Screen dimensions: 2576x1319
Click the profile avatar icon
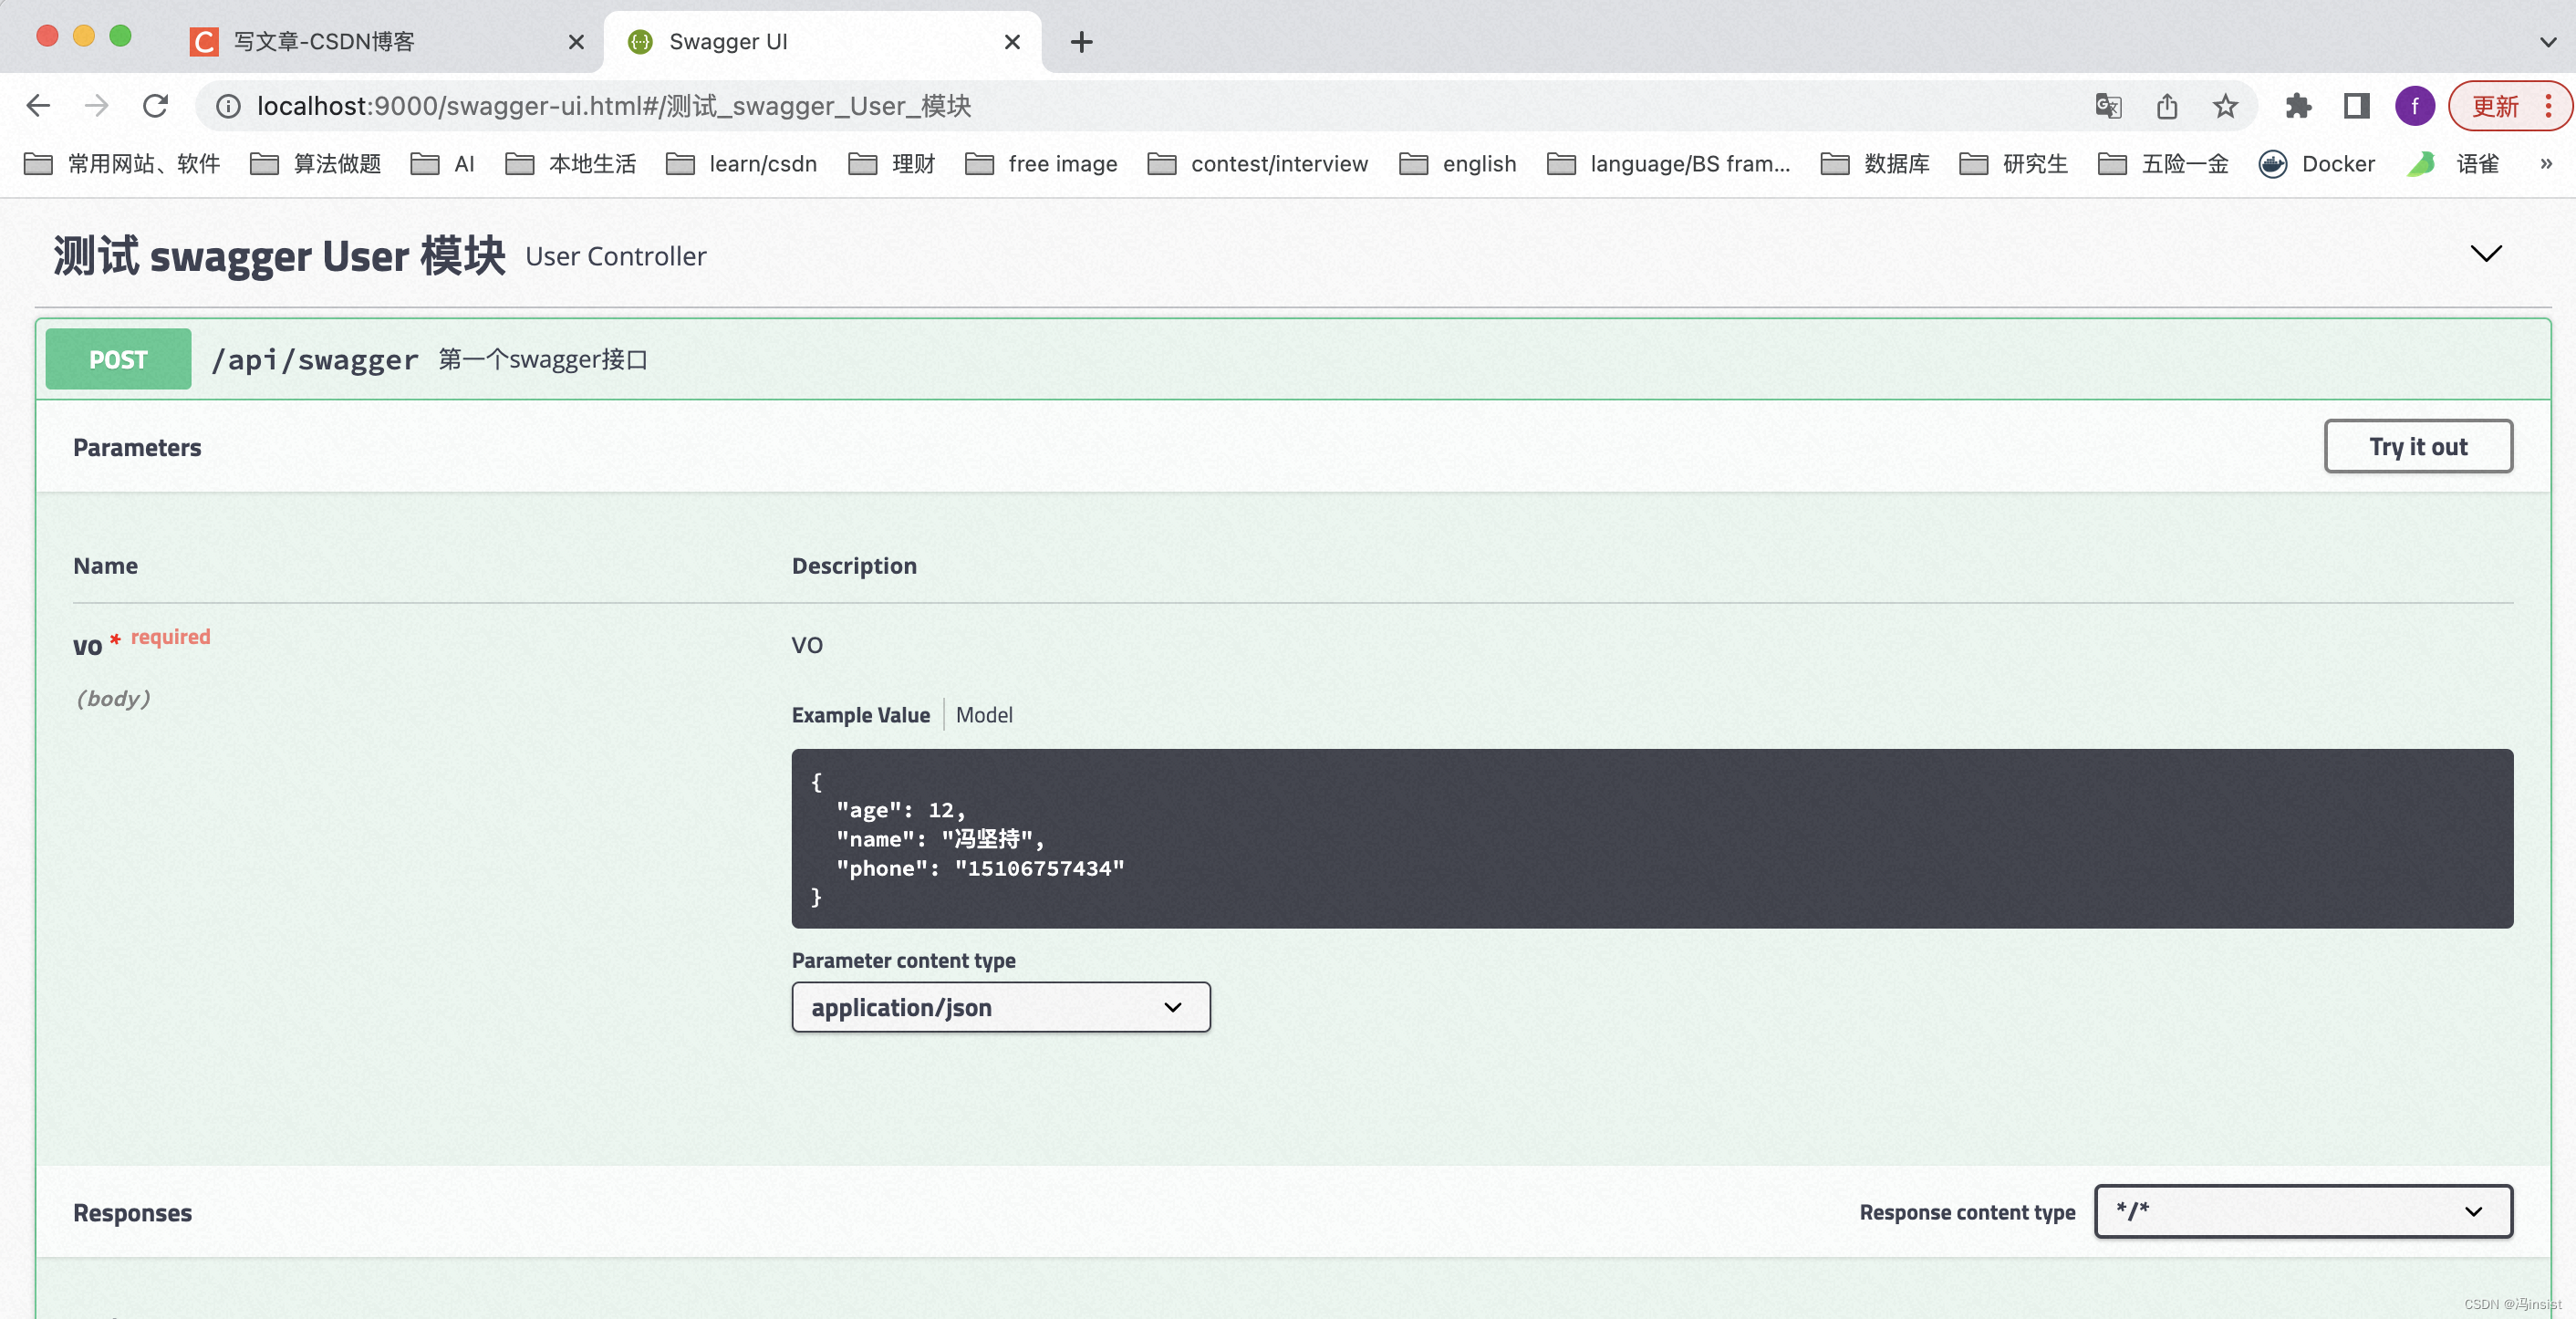[2415, 106]
